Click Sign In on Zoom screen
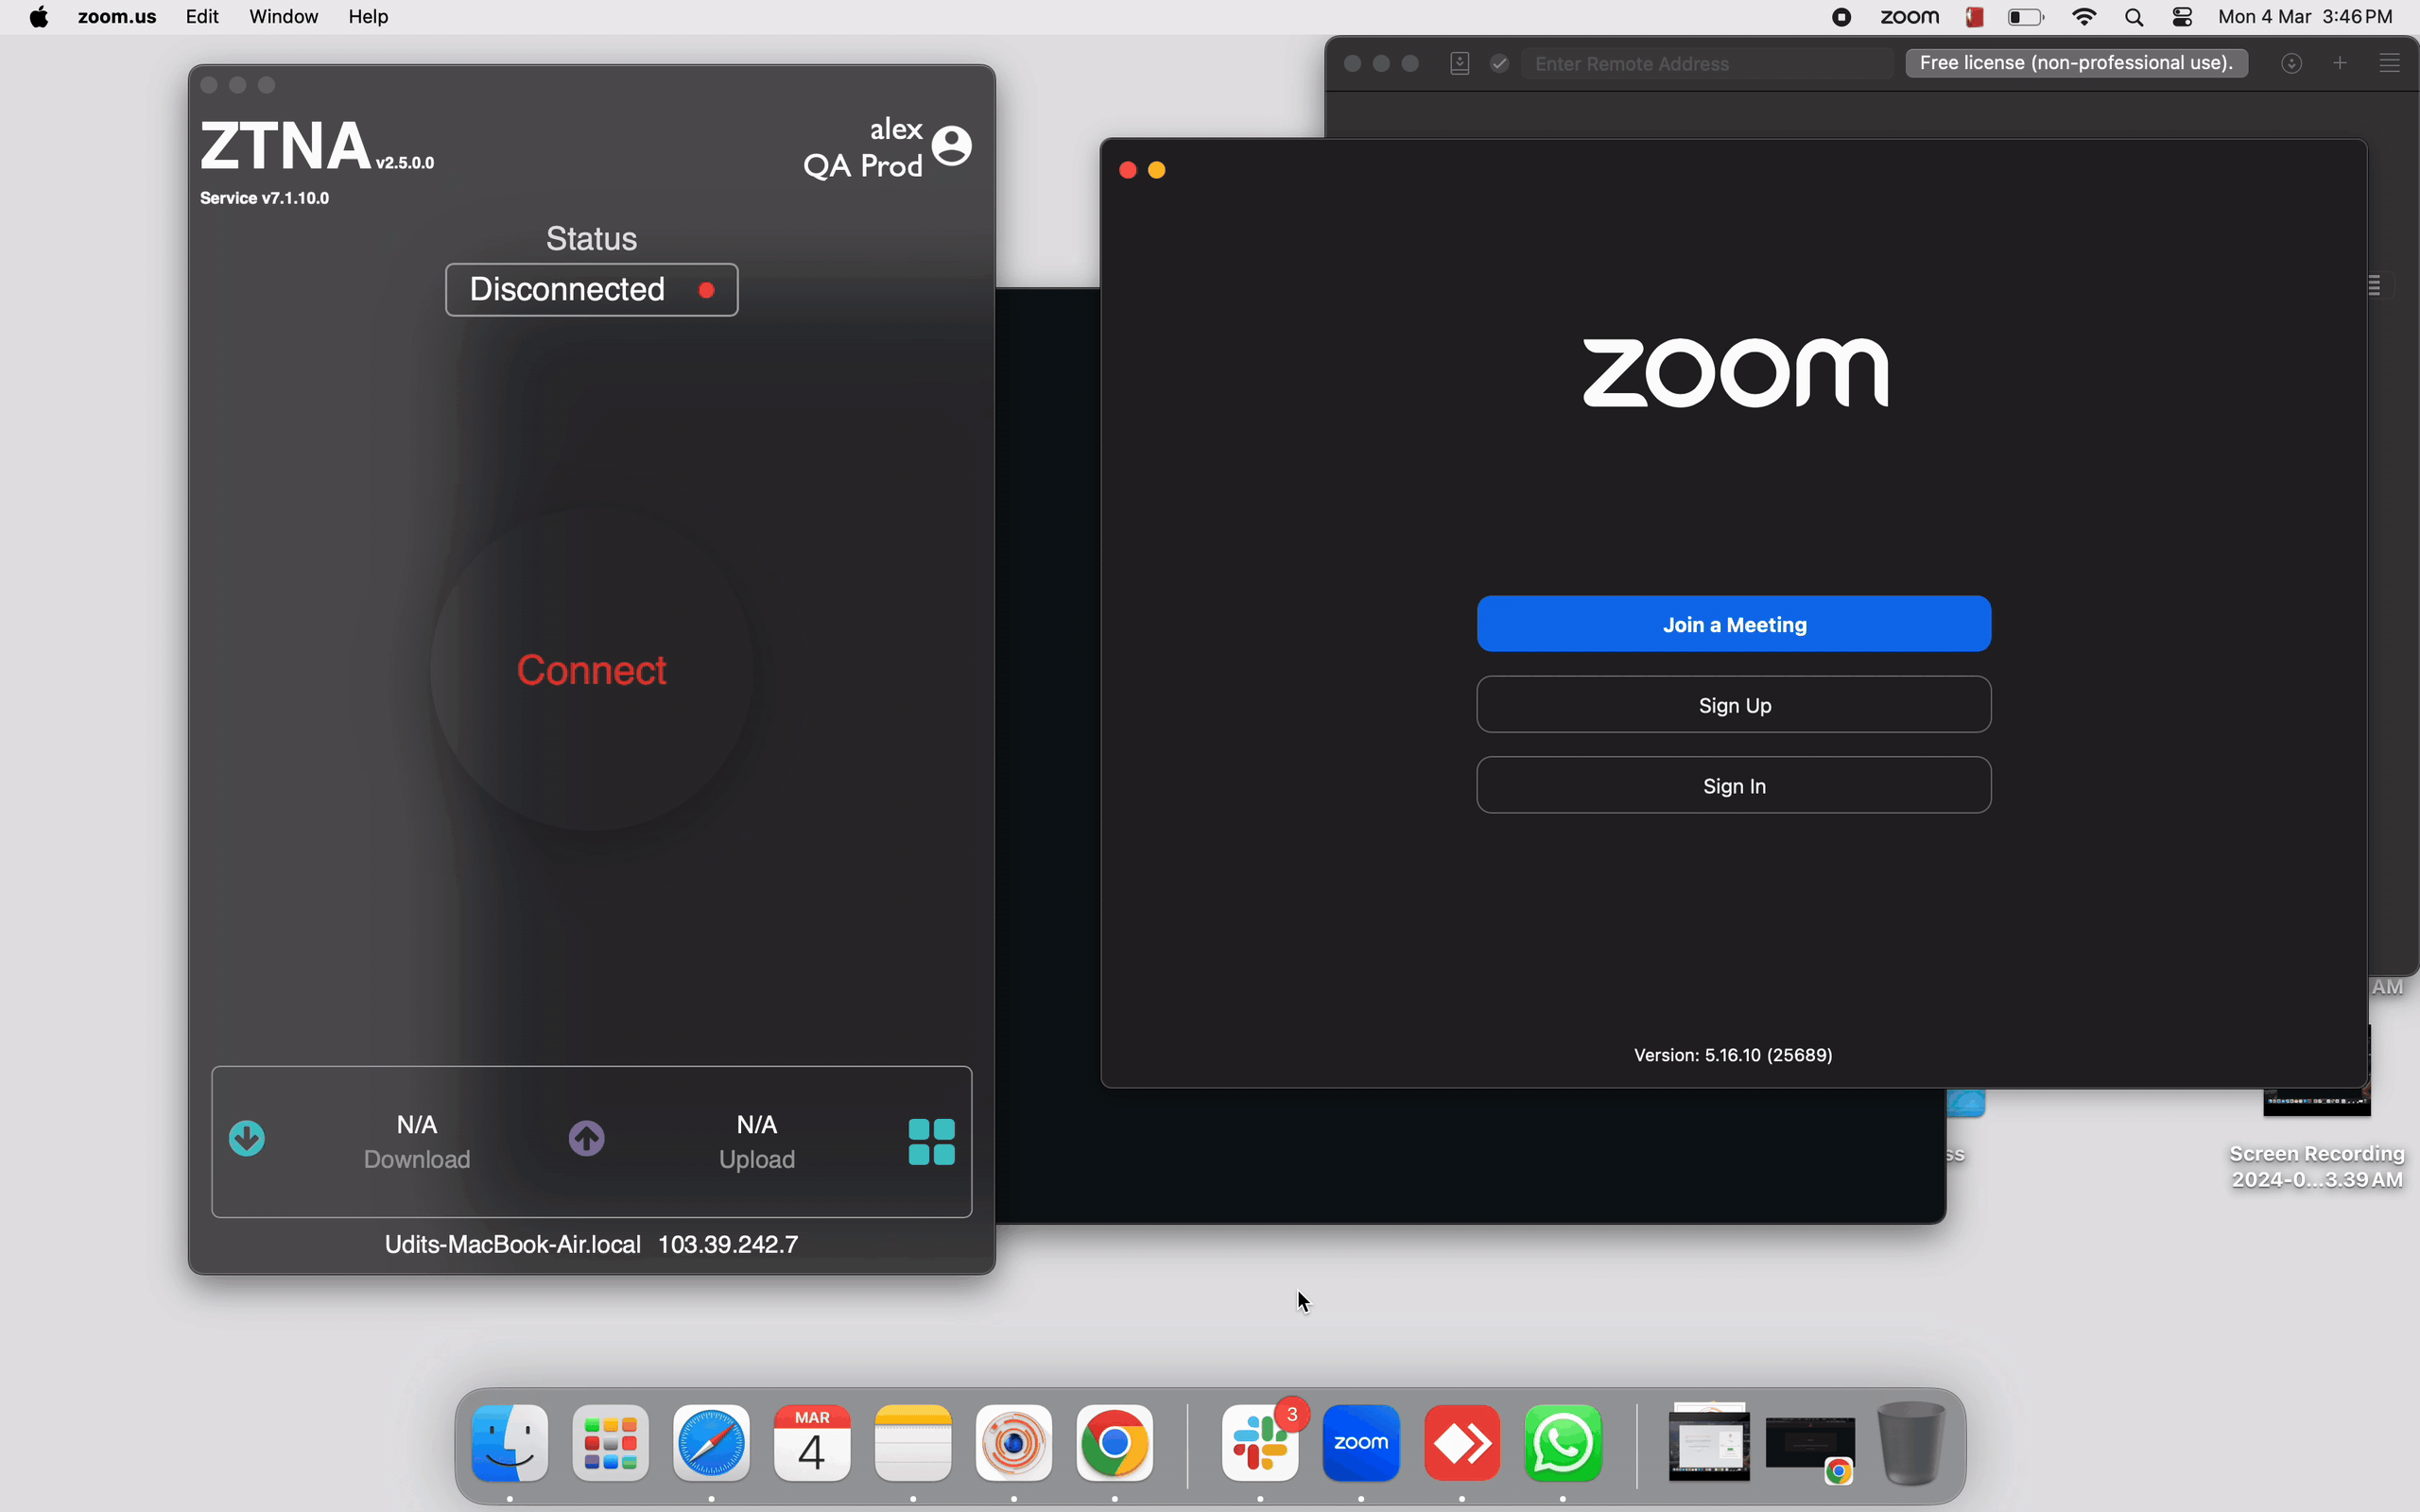The width and height of the screenshot is (2420, 1512). pos(1734,785)
